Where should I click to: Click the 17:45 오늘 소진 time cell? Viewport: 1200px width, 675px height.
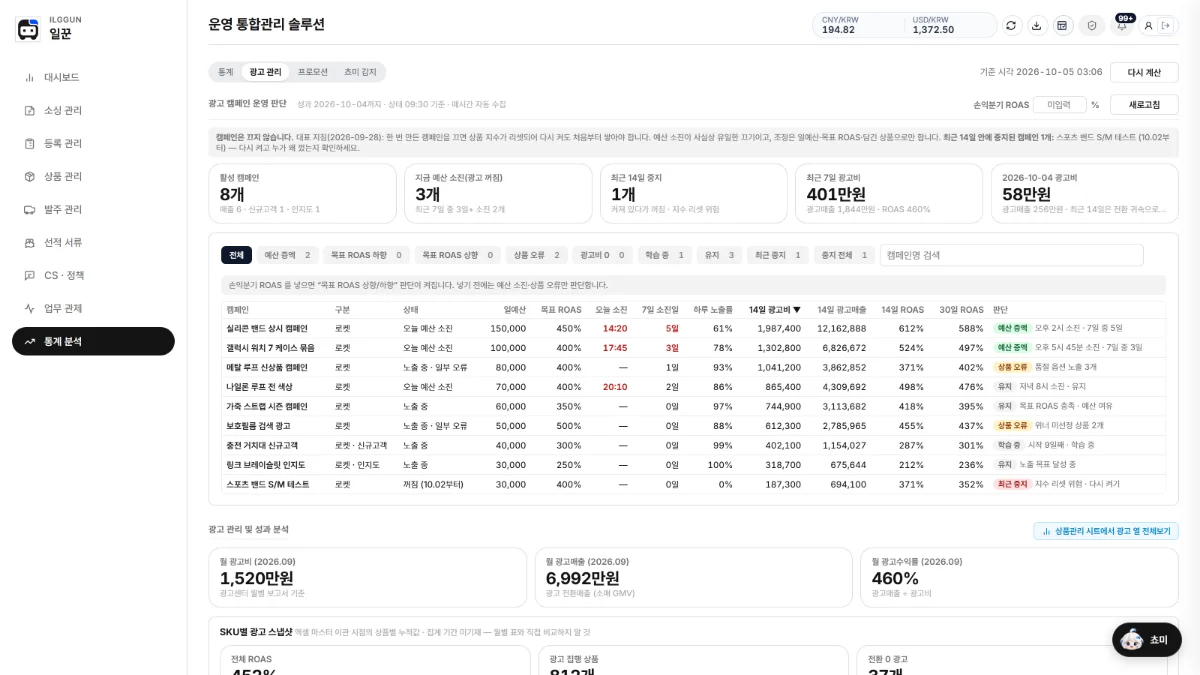pos(615,348)
